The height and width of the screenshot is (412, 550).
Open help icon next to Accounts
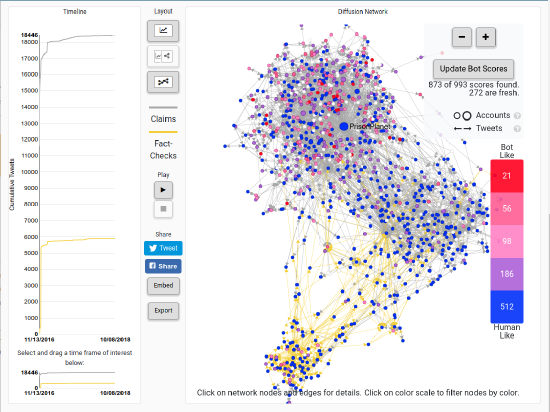click(517, 116)
